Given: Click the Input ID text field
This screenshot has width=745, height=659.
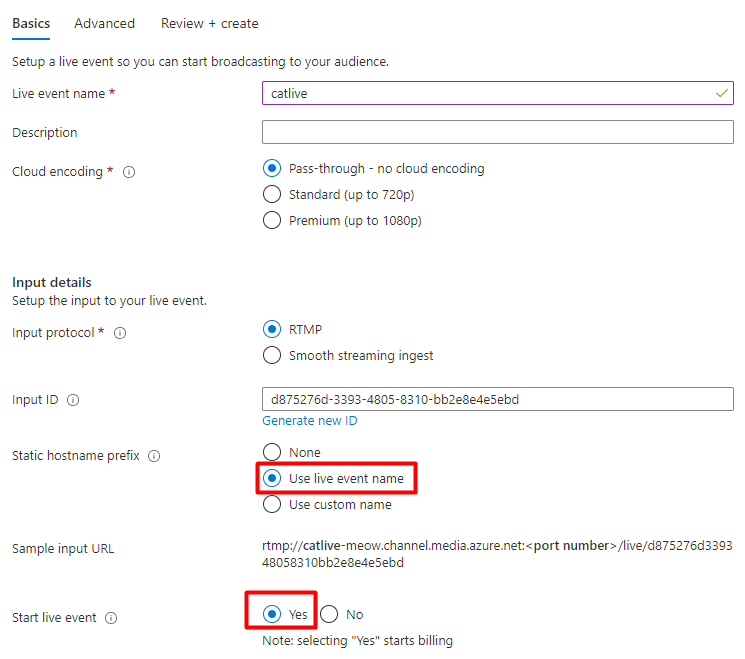Looking at the screenshot, I should coord(497,400).
